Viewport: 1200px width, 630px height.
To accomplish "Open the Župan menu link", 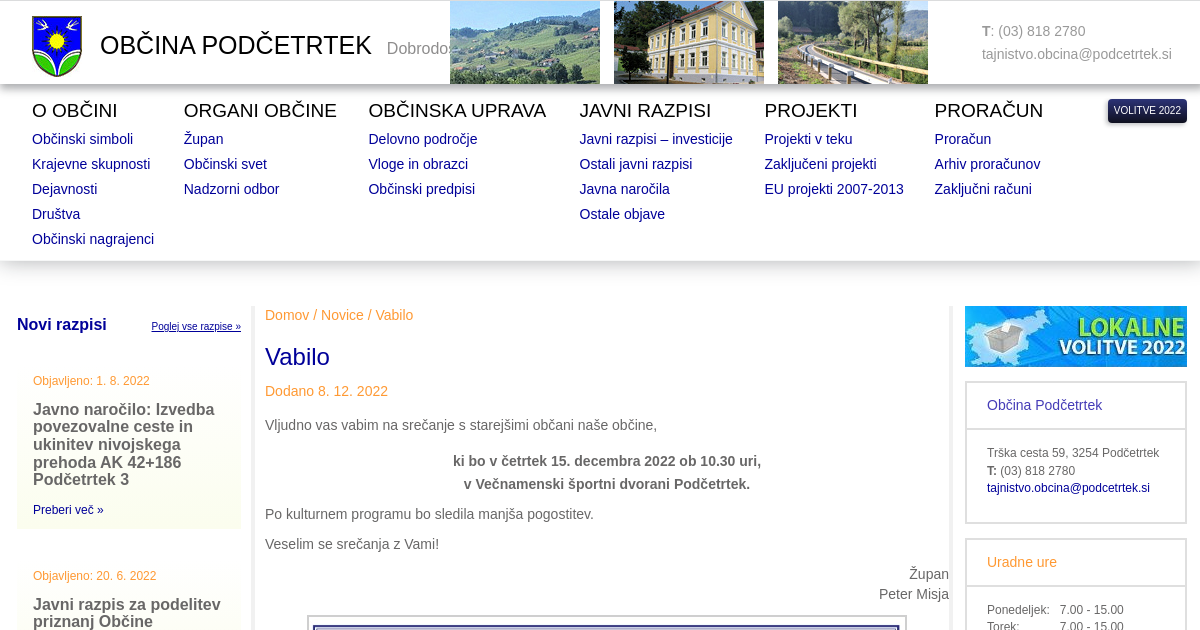I will tap(203, 139).
